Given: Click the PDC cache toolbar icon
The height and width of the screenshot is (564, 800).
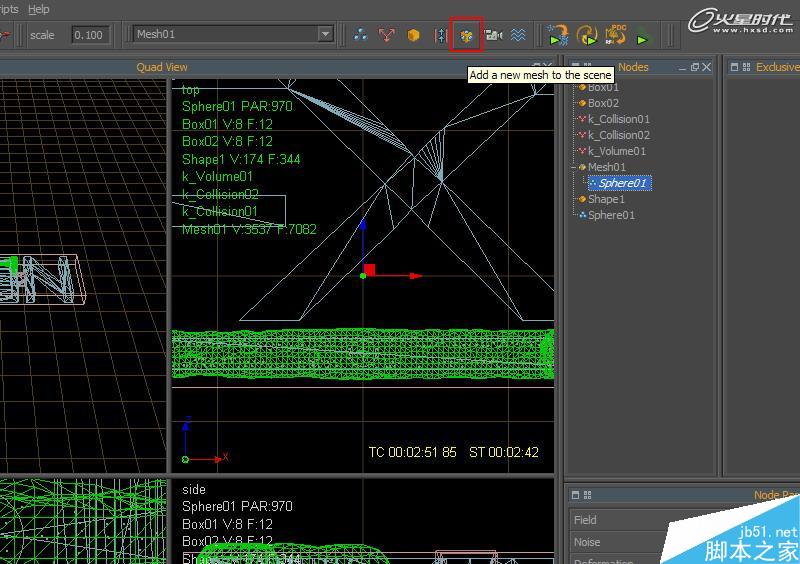Looking at the screenshot, I should [x=615, y=35].
